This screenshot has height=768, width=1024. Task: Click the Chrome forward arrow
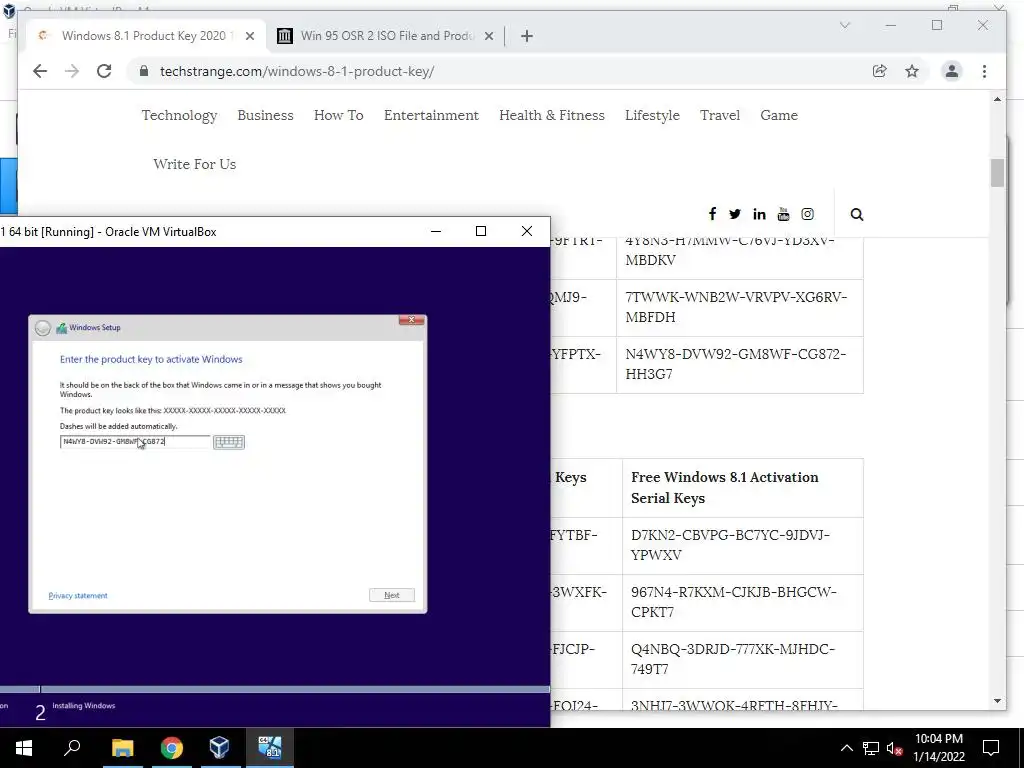(x=72, y=71)
